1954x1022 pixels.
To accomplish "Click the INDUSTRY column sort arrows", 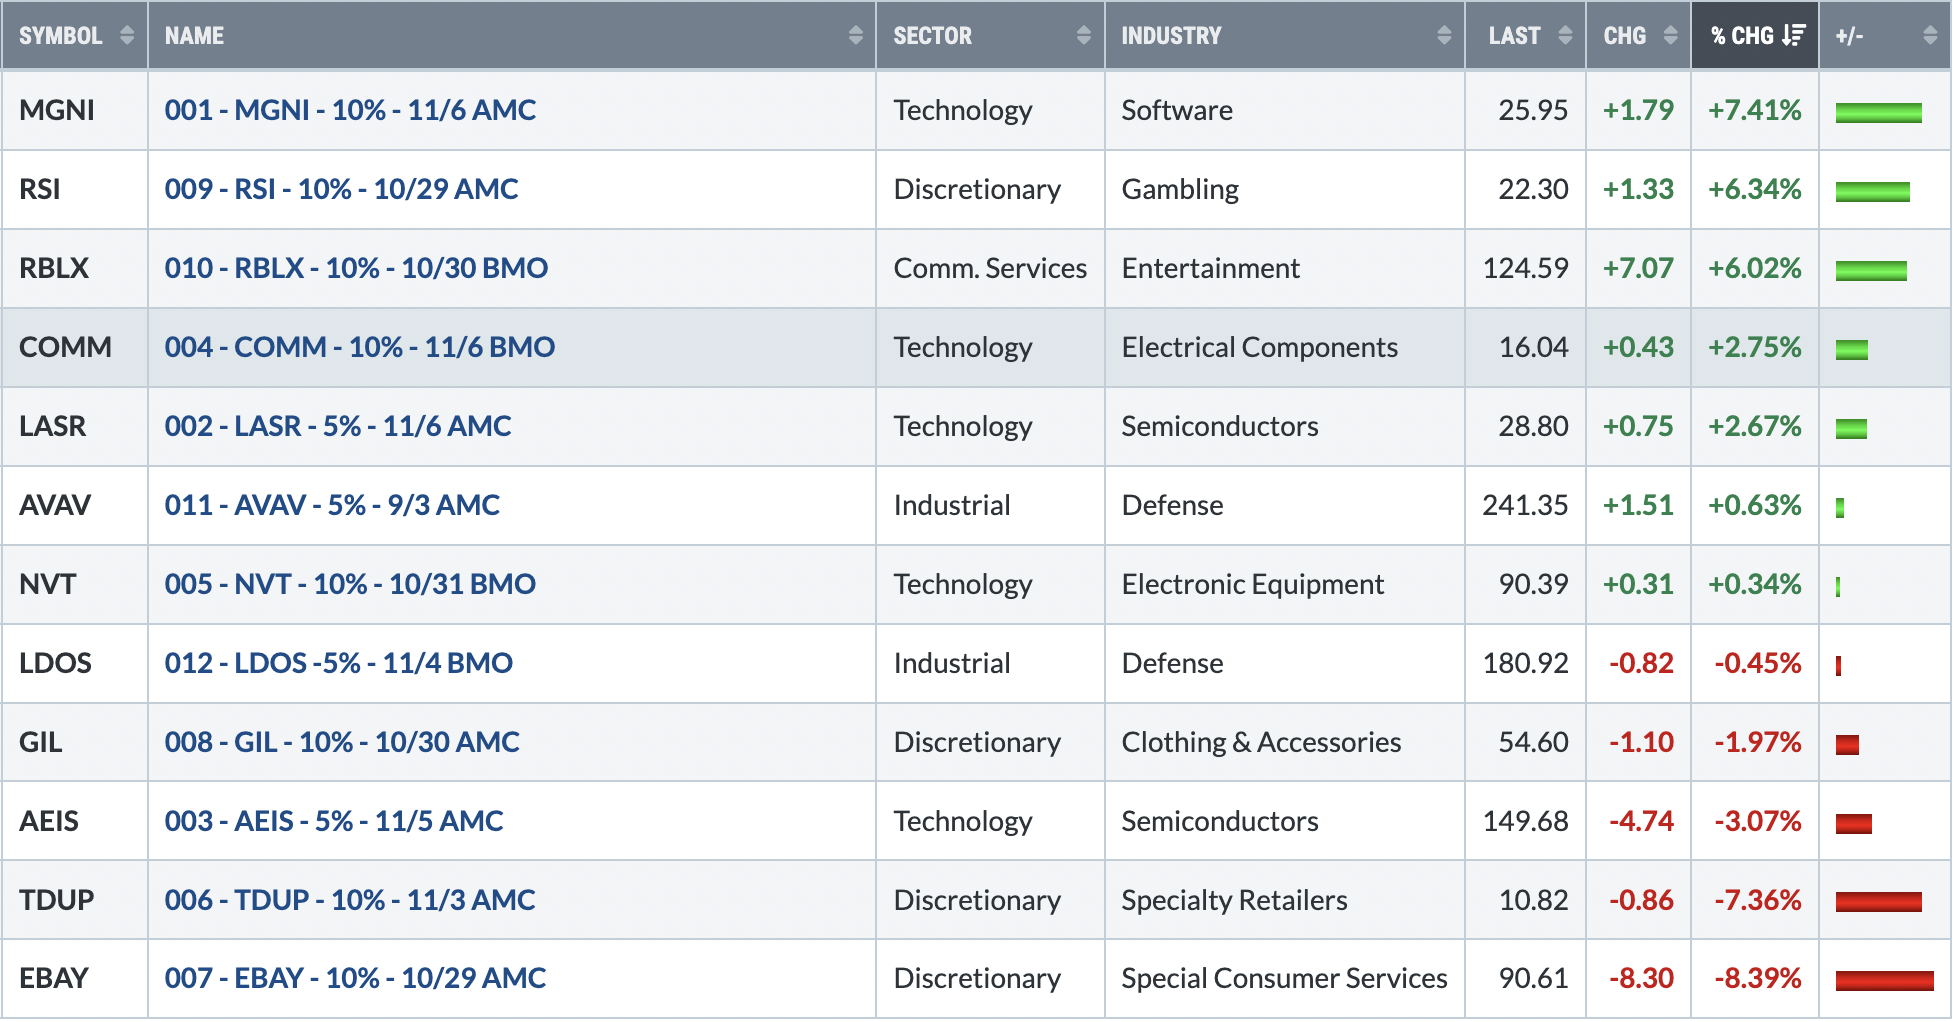I will click(1444, 36).
